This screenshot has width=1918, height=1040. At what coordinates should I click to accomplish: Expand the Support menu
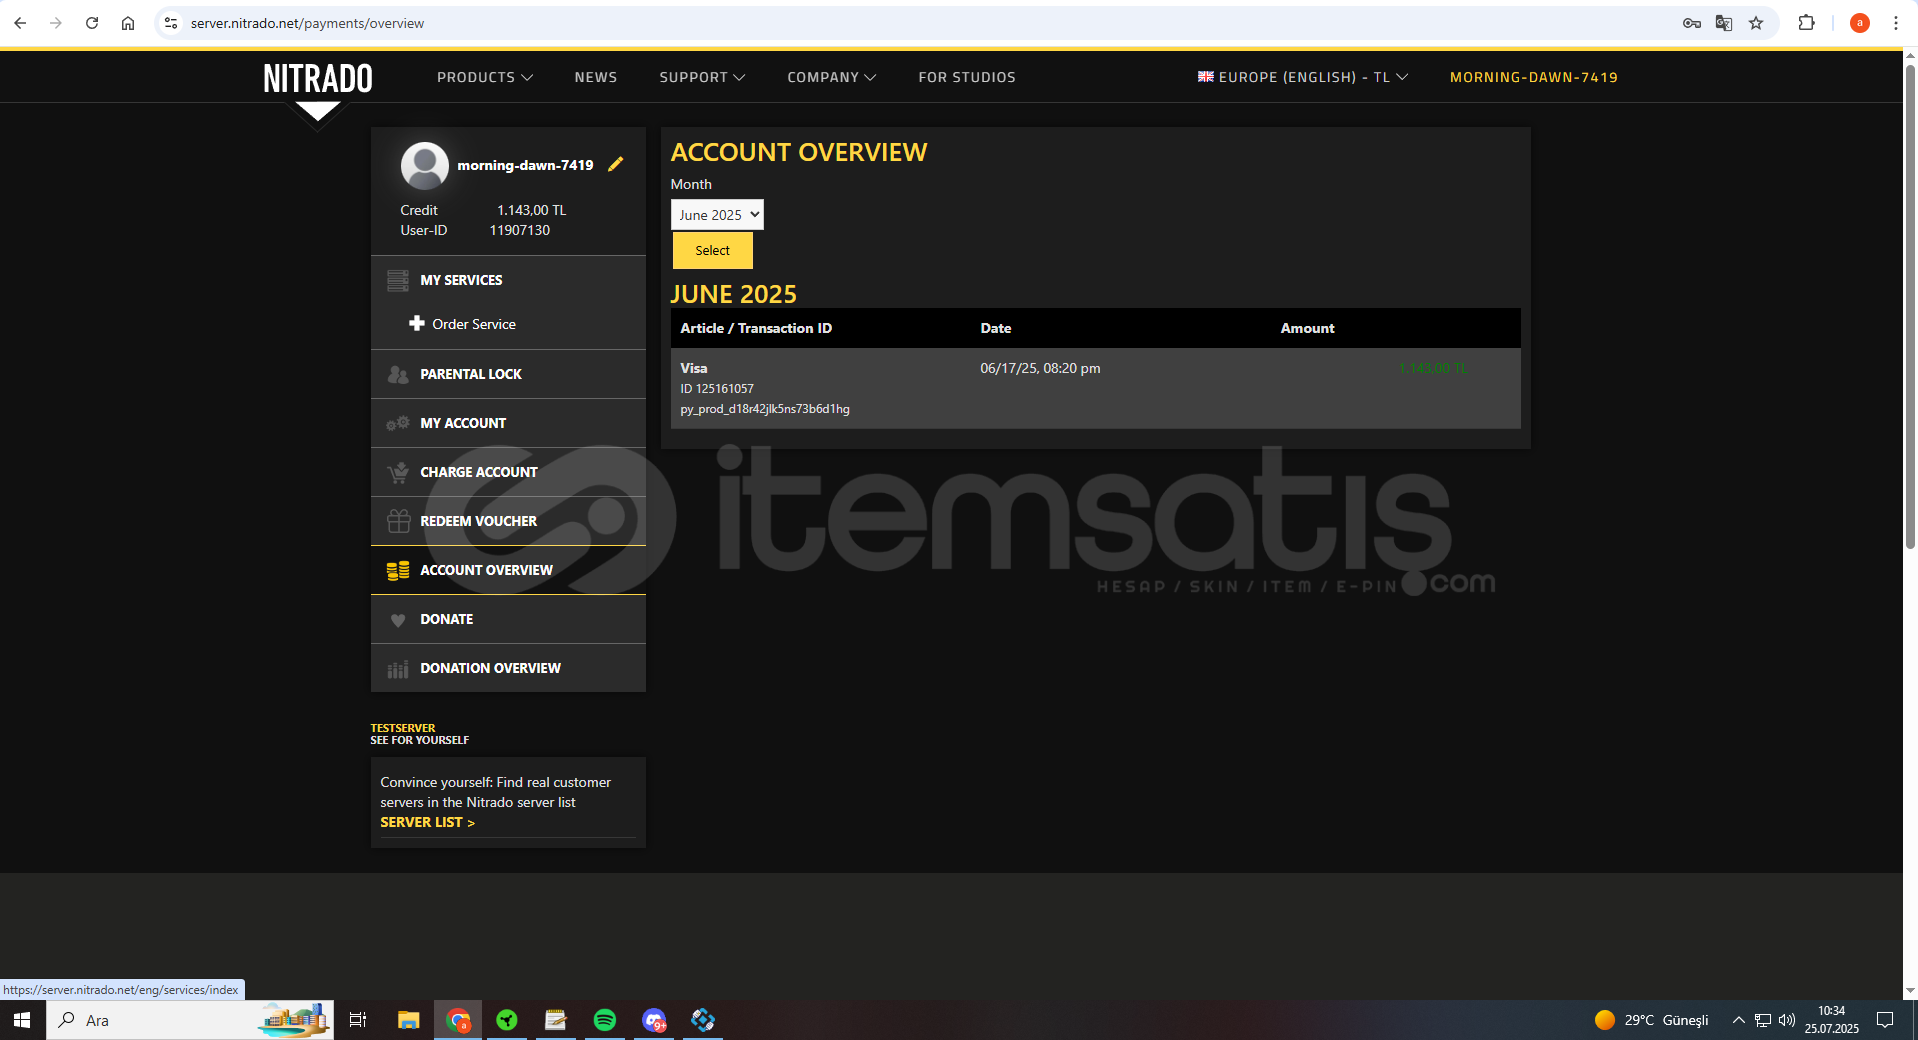[702, 77]
